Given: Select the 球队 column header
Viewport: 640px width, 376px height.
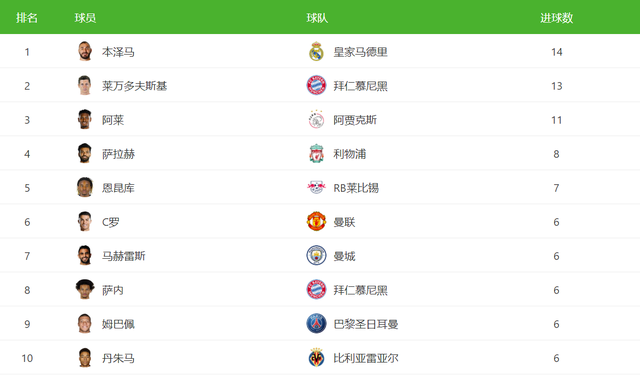Looking at the screenshot, I should (317, 18).
